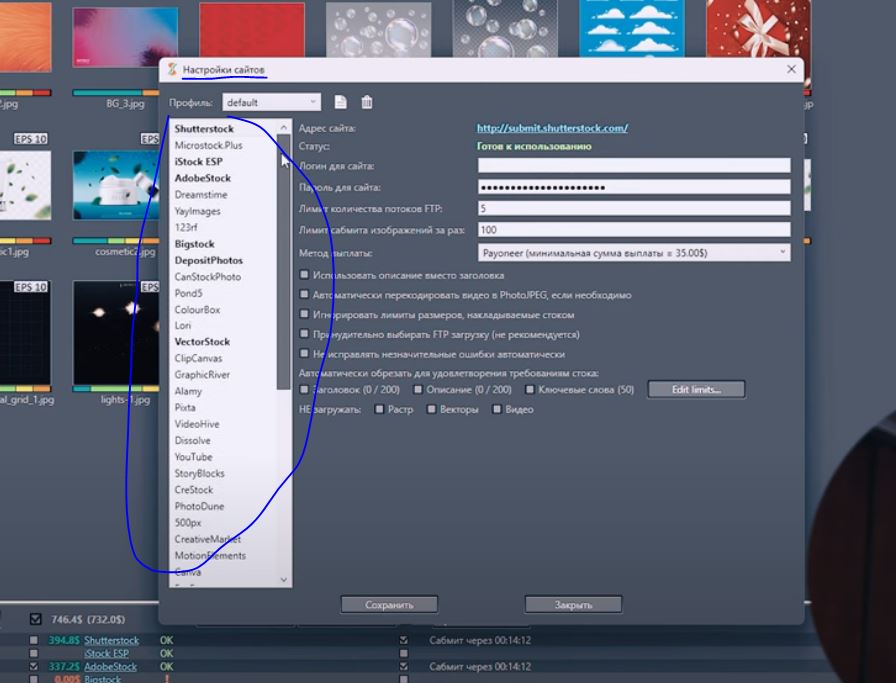Viewport: 896px width, 683px height.
Task: Toggle the do not upload Video checkbox
Action: [497, 409]
